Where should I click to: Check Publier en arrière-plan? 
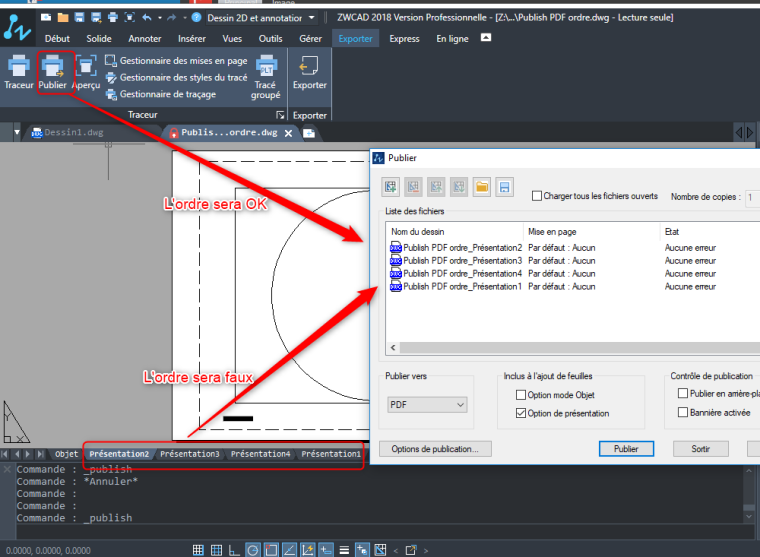[682, 393]
